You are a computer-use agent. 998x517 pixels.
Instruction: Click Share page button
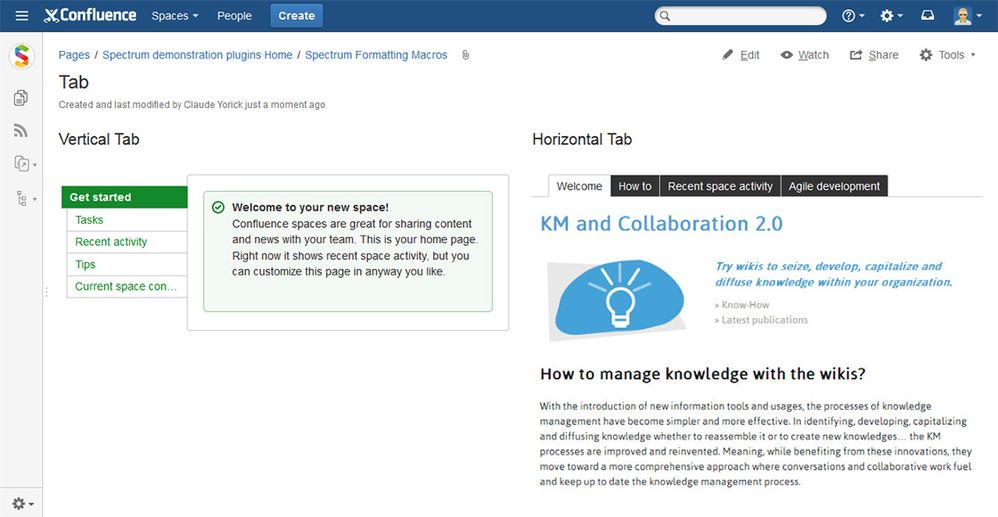coord(874,55)
